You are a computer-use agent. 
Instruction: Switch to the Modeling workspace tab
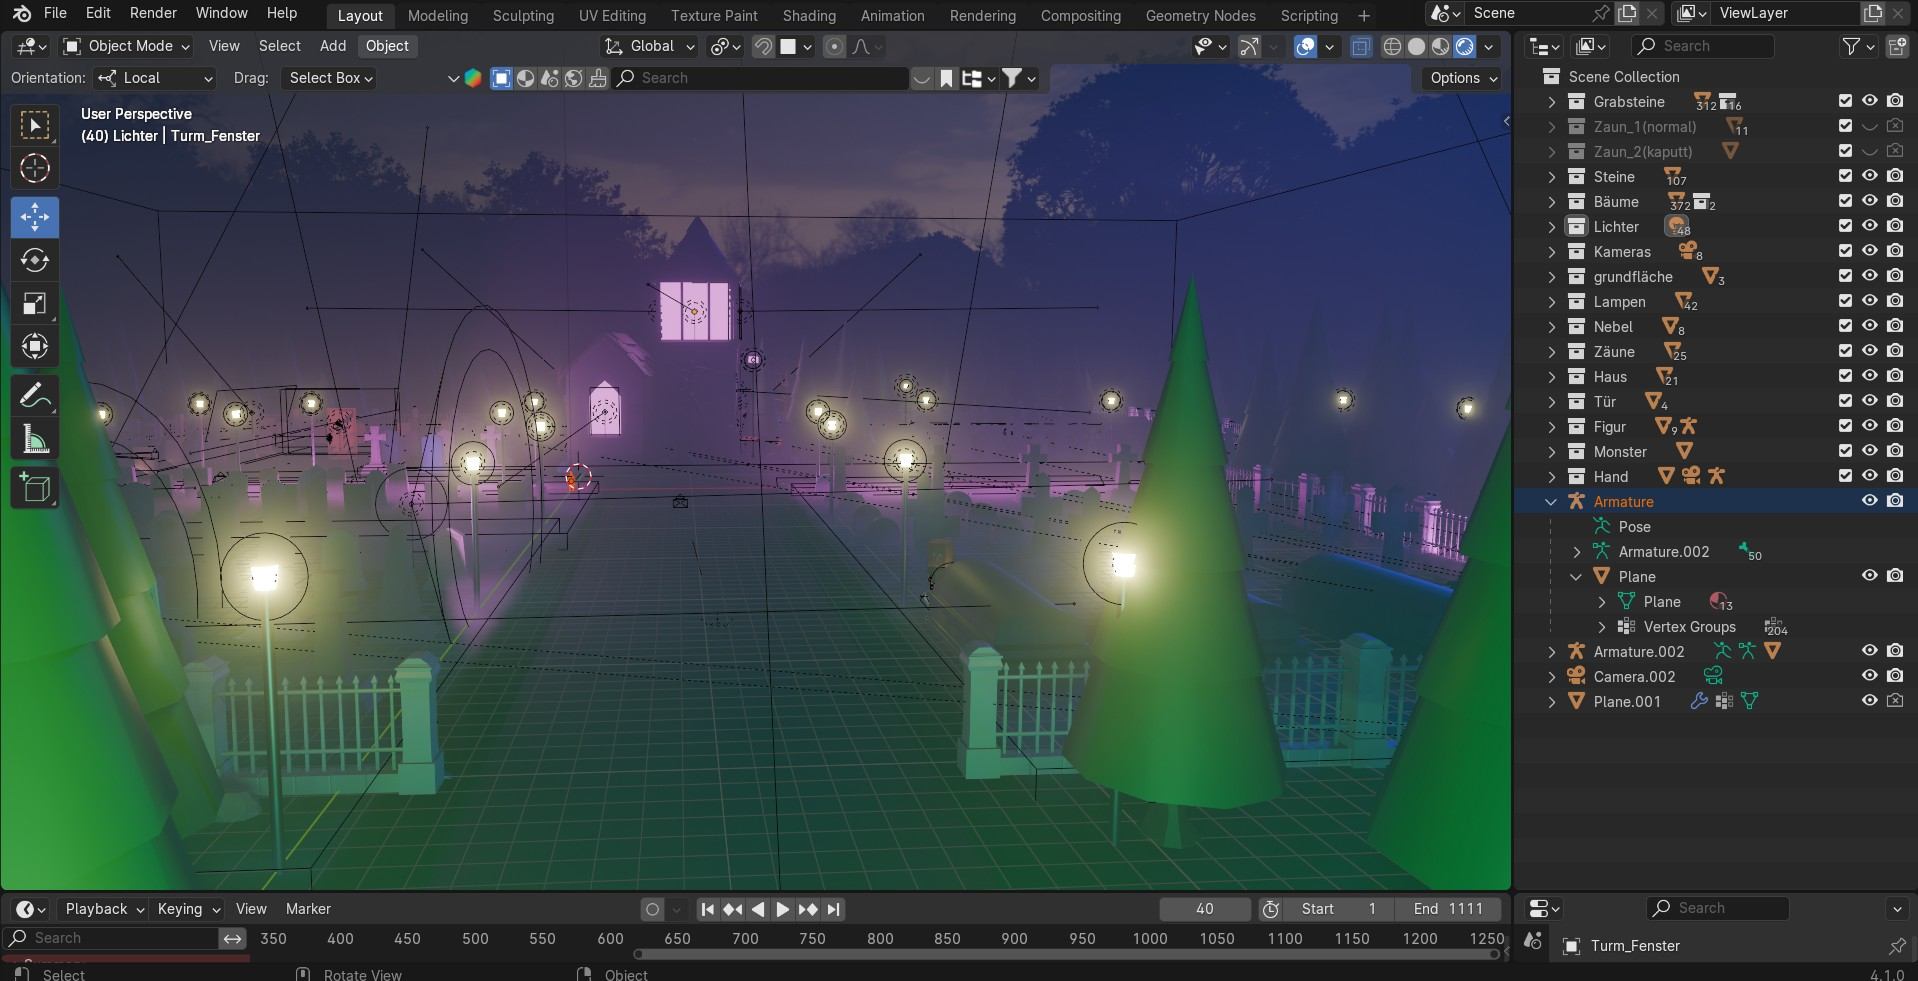438,15
